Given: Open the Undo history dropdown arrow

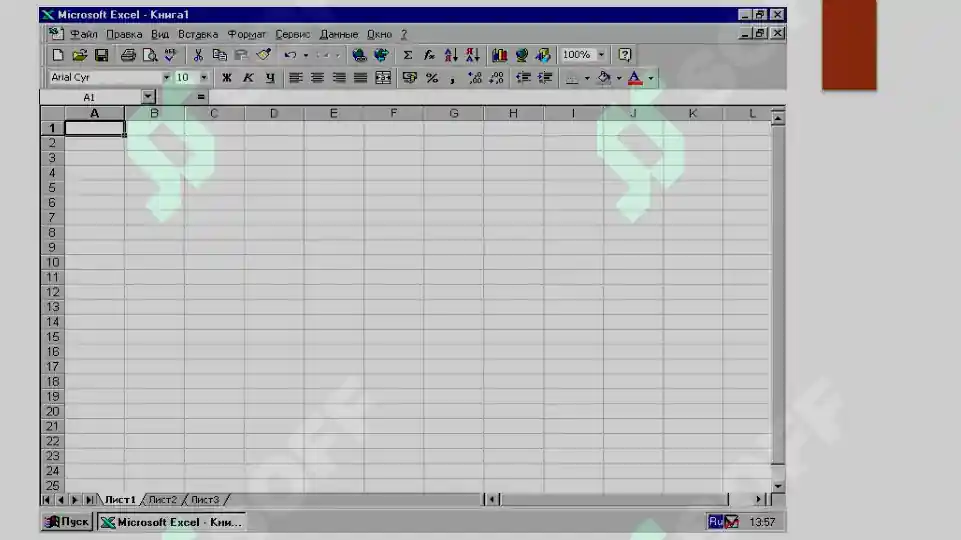Looking at the screenshot, I should coord(306,55).
